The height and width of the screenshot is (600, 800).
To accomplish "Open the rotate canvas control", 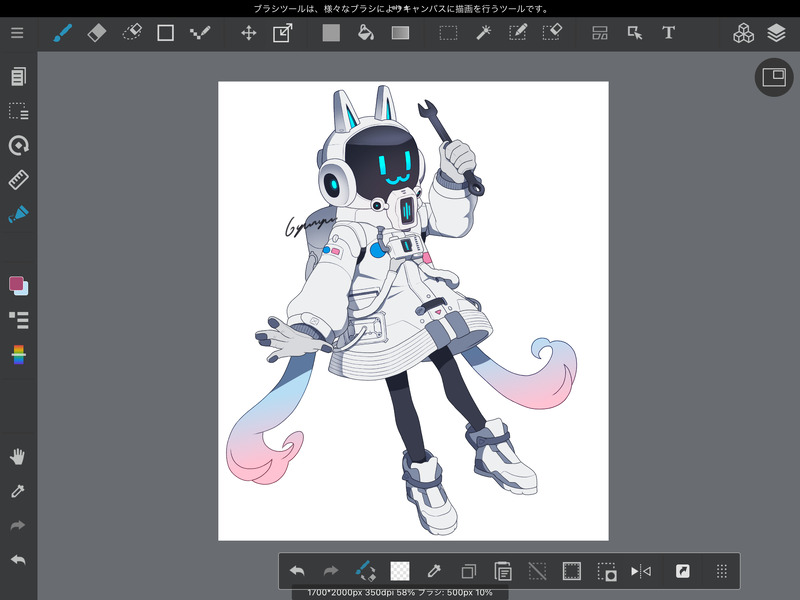I will 18,145.
